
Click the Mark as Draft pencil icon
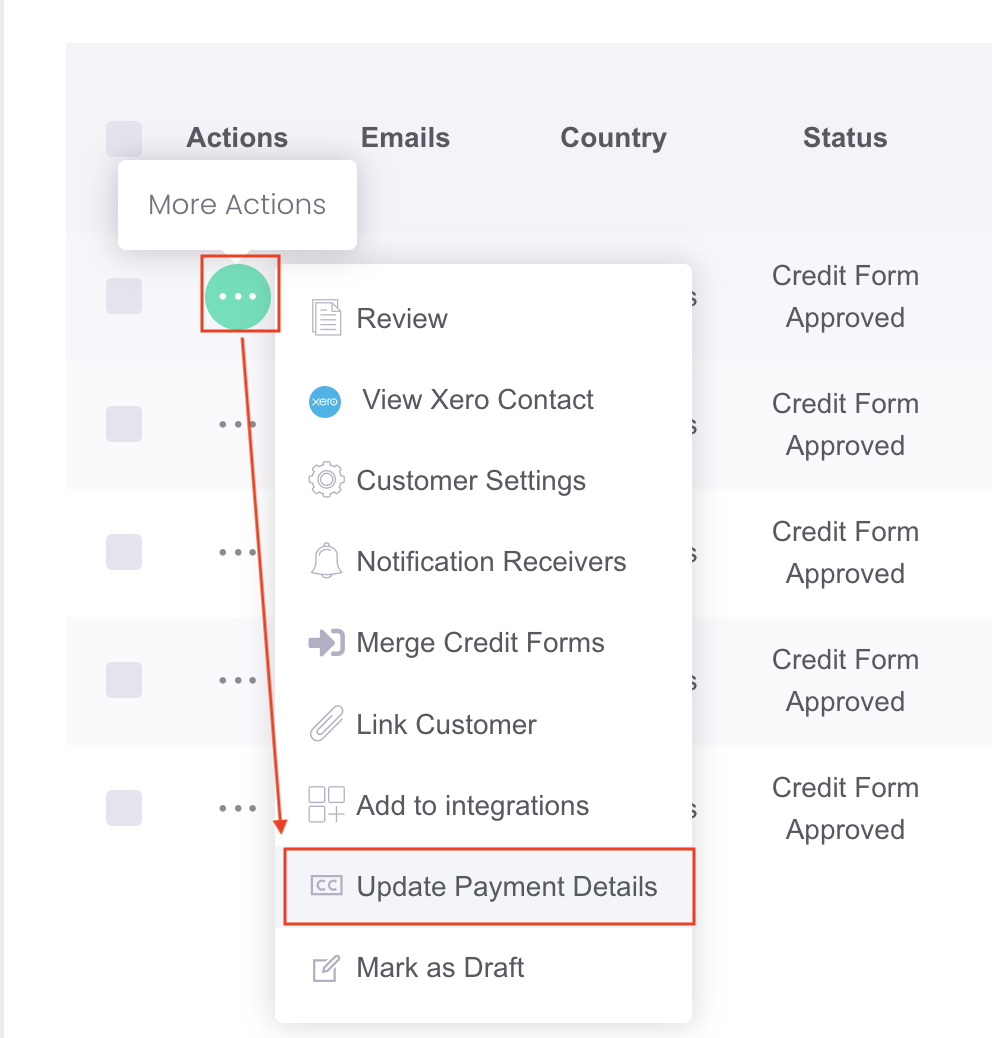[x=324, y=967]
